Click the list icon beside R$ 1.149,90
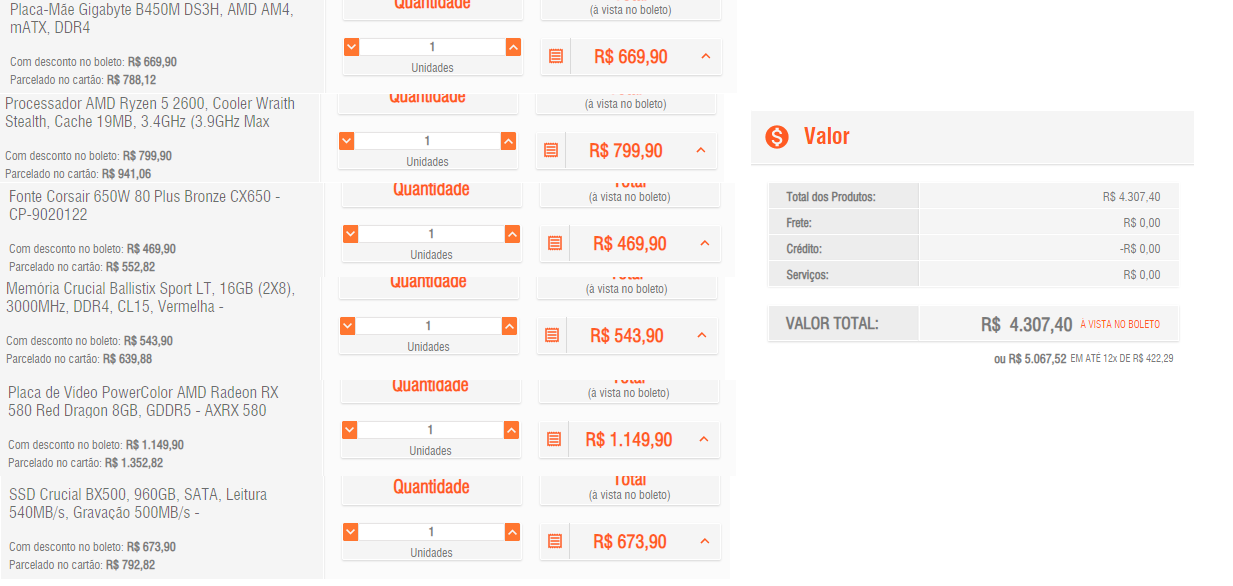The height and width of the screenshot is (586, 1233). pyautogui.click(x=554, y=439)
